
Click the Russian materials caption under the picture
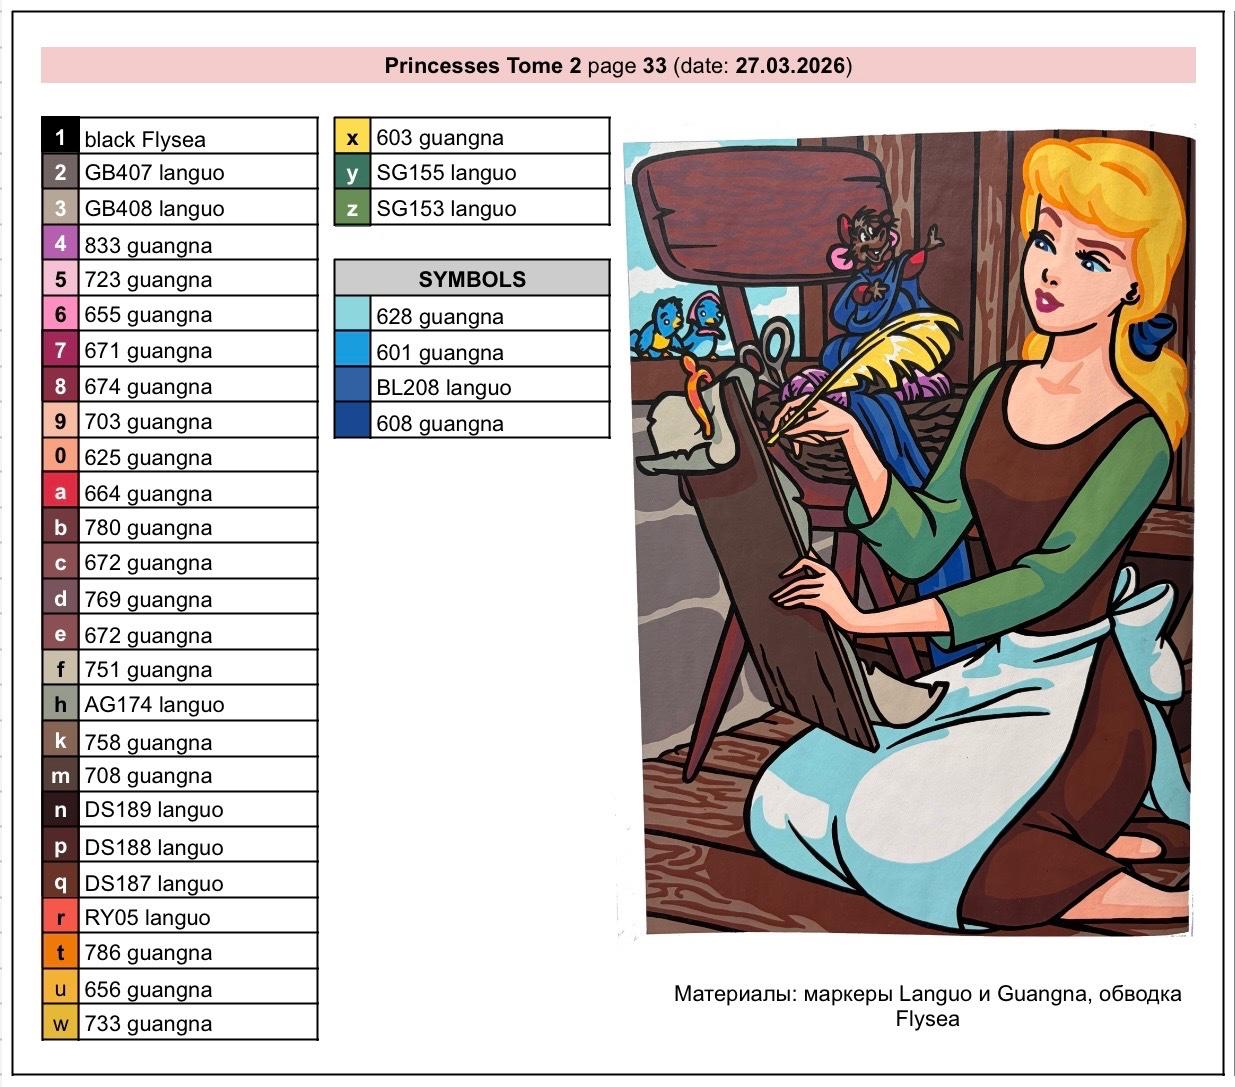(x=927, y=1006)
